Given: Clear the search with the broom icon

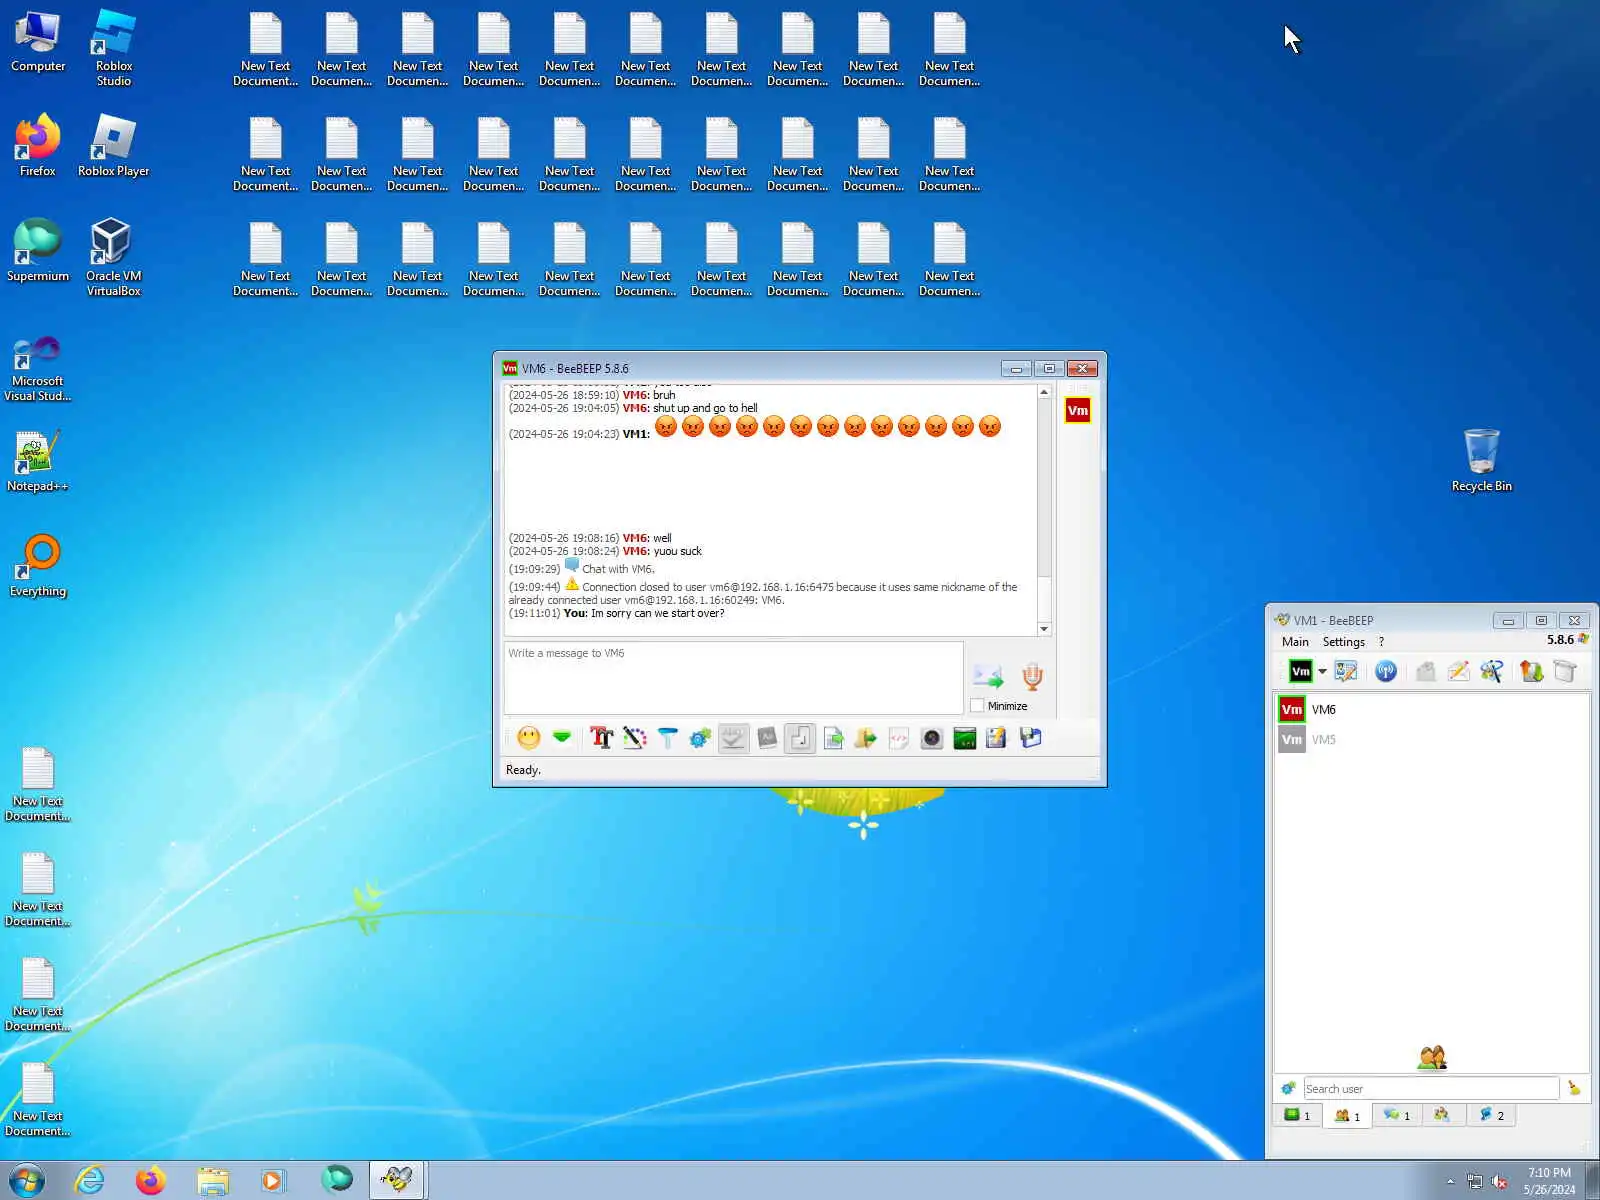Looking at the screenshot, I should (1574, 1088).
